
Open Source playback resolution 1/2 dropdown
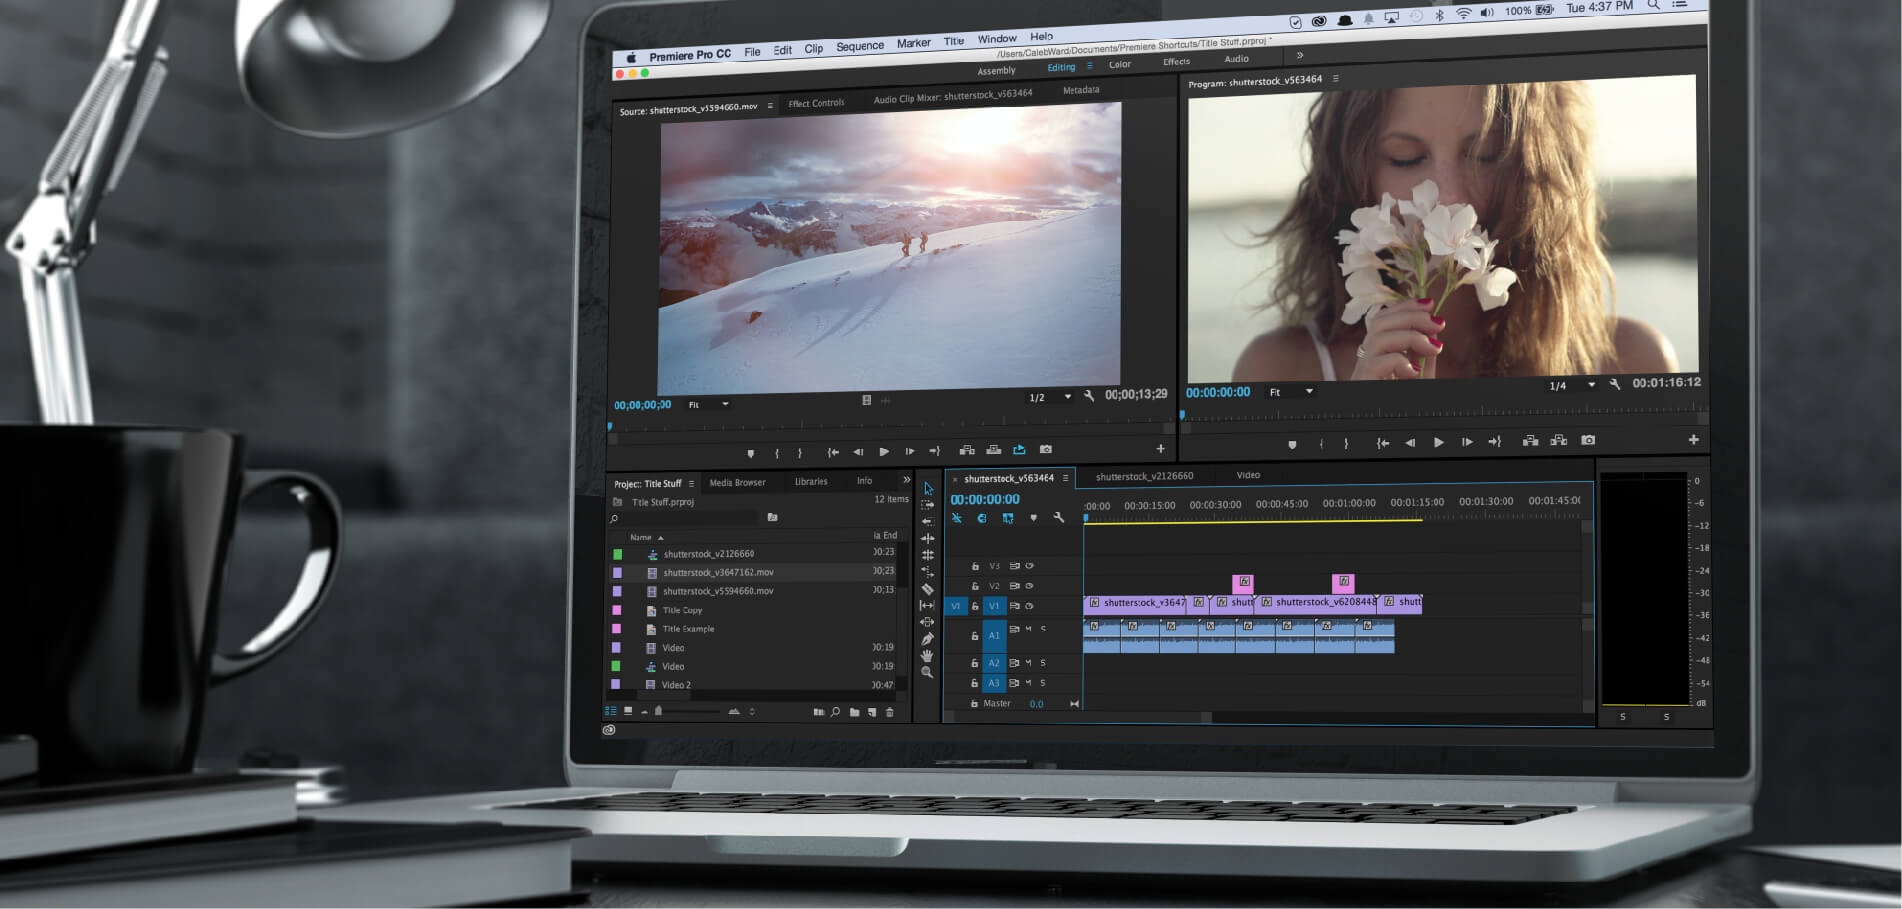point(1050,397)
